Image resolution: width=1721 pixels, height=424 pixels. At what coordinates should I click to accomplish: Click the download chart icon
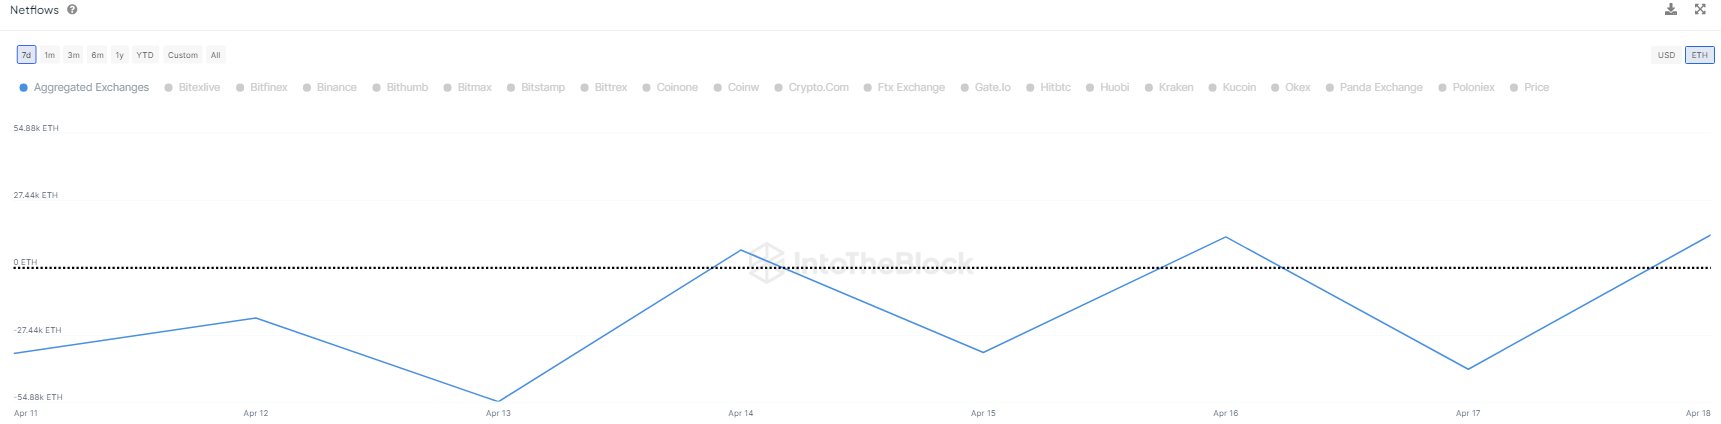click(1671, 9)
